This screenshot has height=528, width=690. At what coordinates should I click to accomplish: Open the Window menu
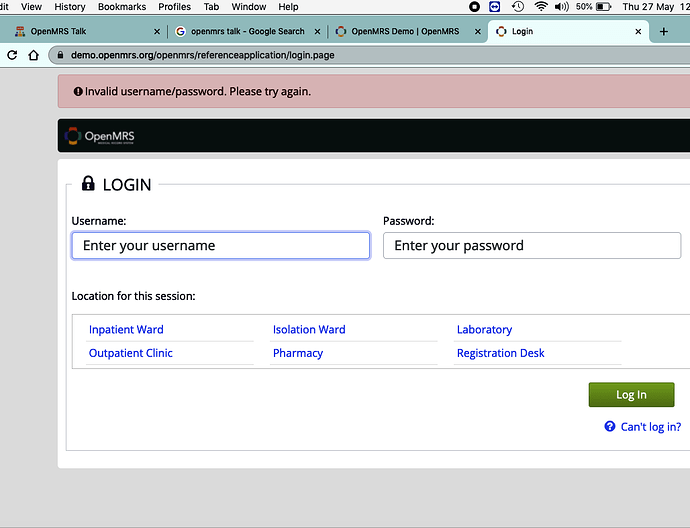click(x=249, y=7)
